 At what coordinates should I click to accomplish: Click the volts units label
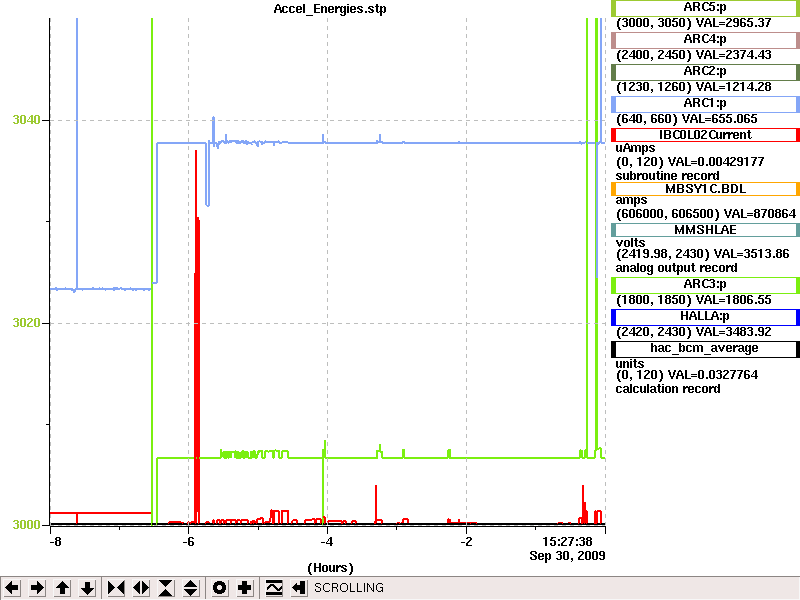click(x=630, y=243)
